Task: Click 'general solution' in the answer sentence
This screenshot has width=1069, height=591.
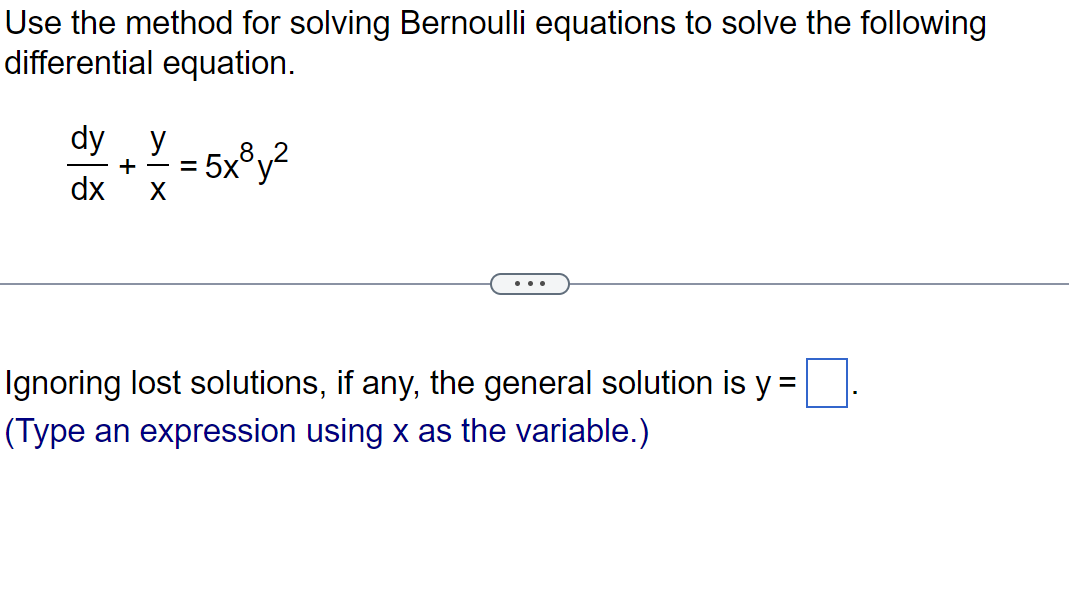Action: click(560, 382)
